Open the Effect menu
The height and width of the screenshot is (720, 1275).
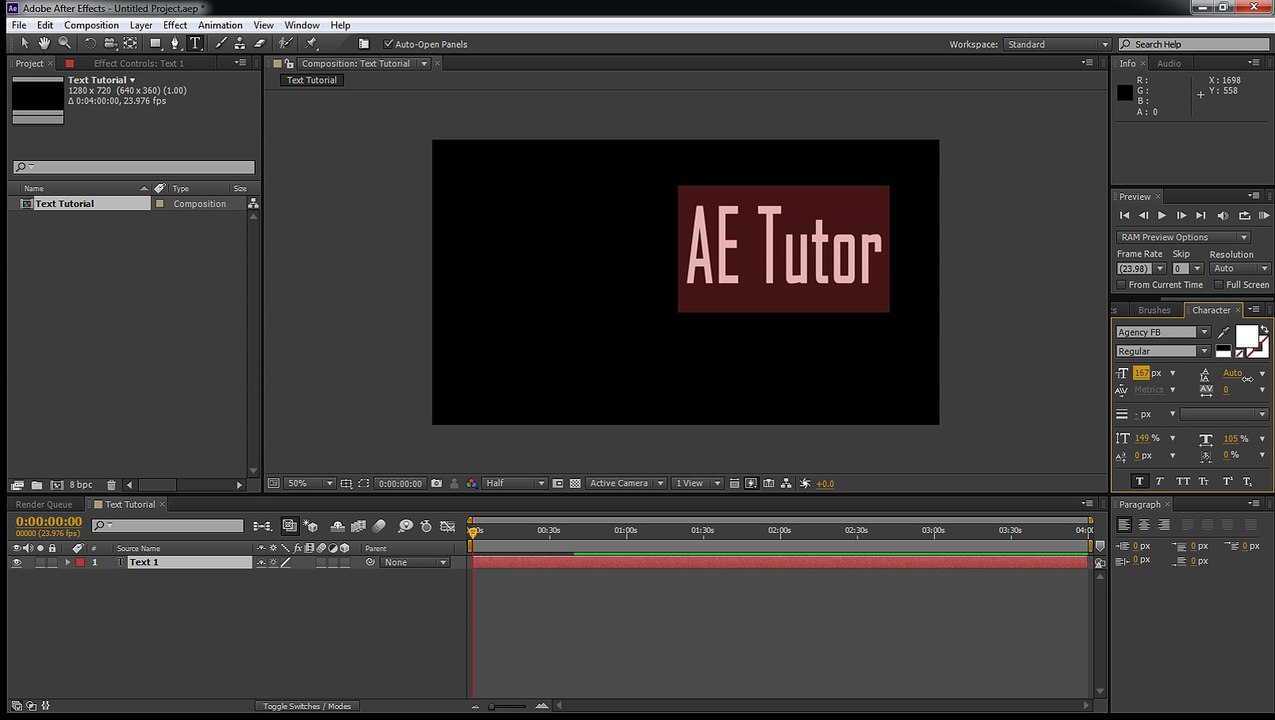pyautogui.click(x=175, y=25)
